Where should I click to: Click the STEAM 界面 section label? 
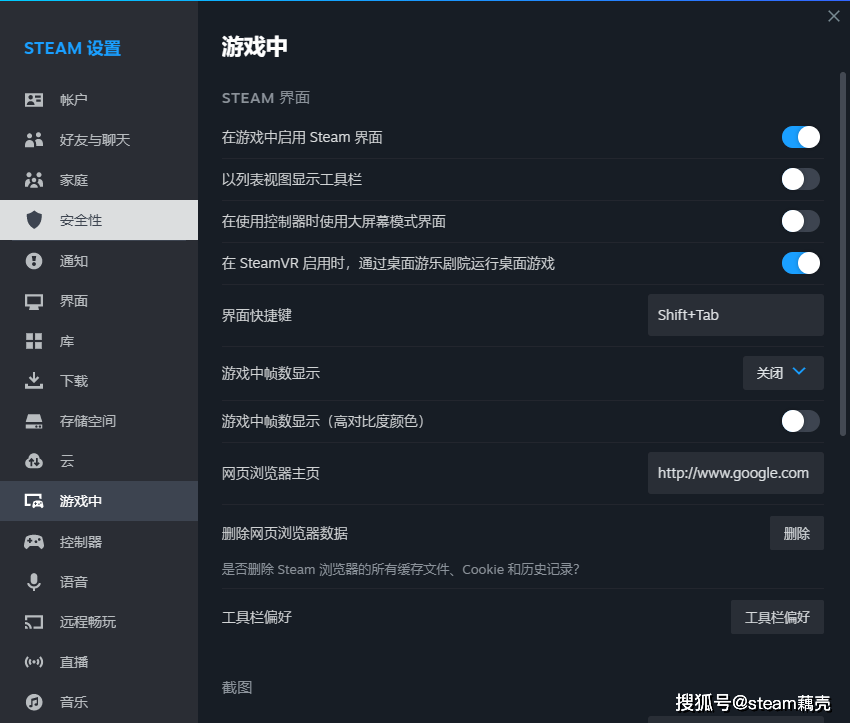point(266,98)
